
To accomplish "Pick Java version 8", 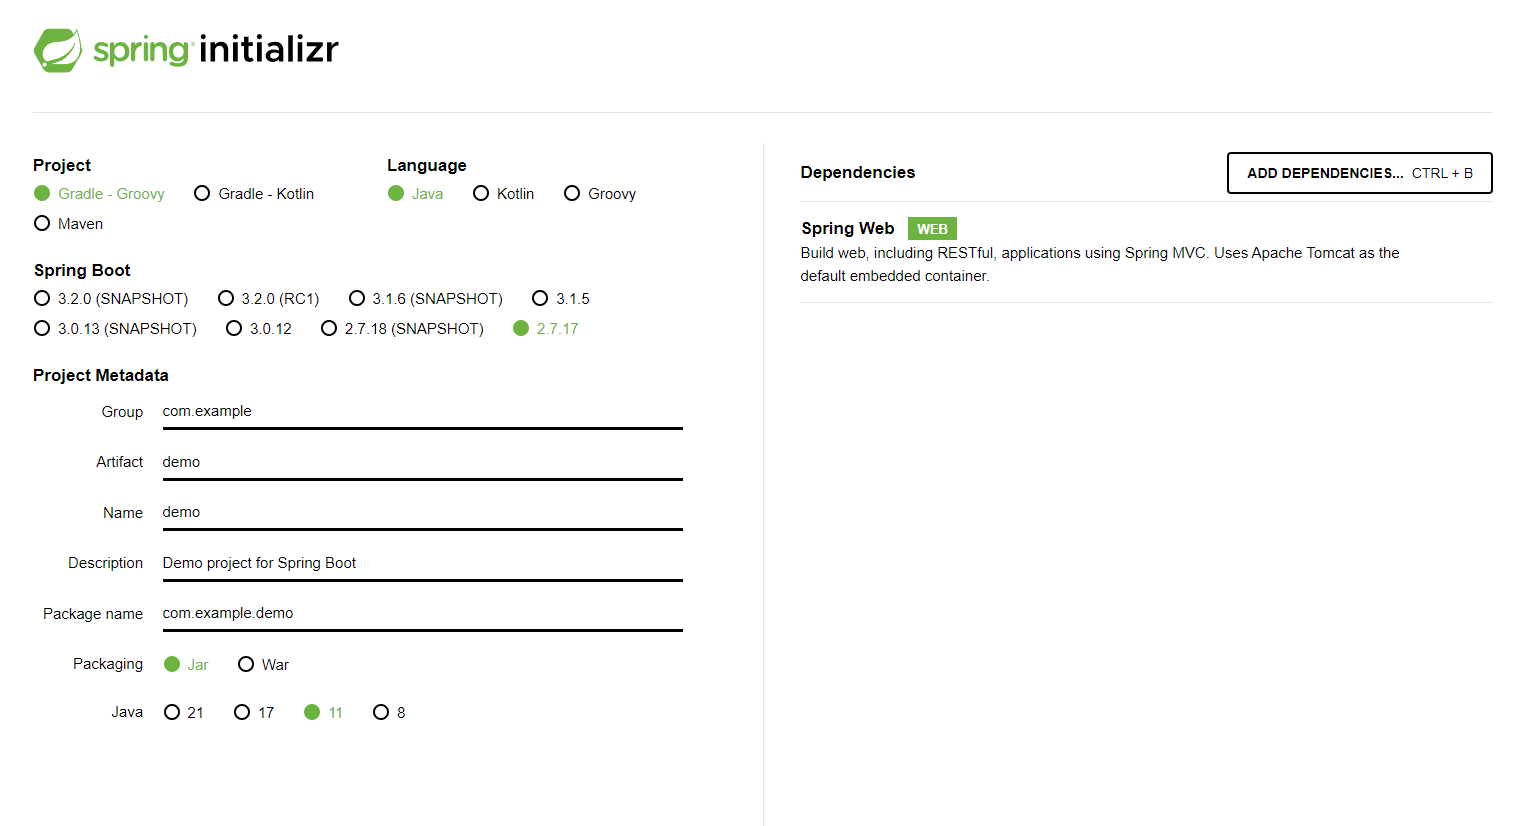I will coord(389,713).
